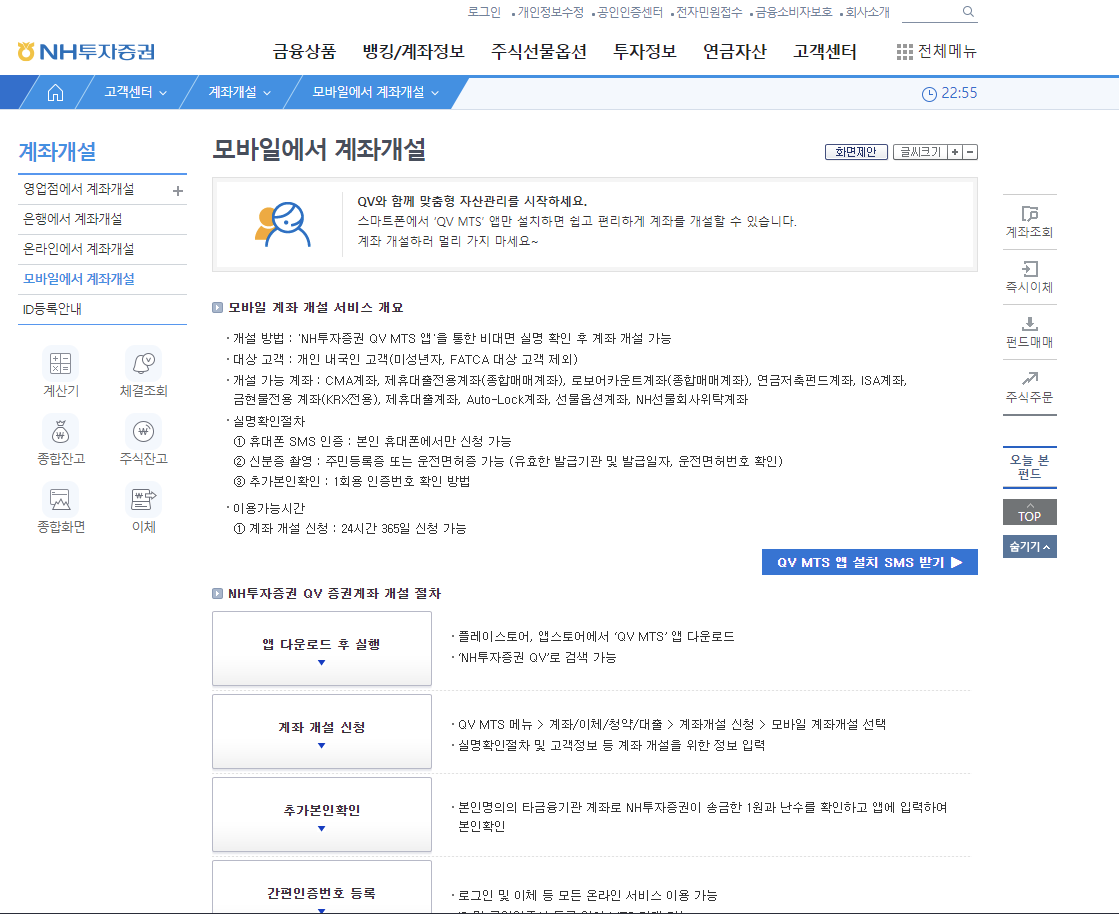Click the customer support illustration
1119x914 pixels.
pyautogui.click(x=283, y=224)
